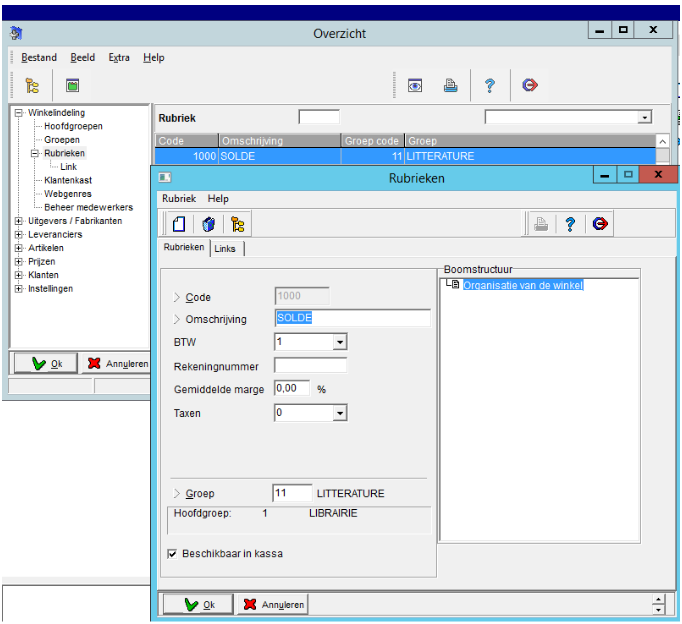682x624 pixels.
Task: Expand Uitgevers / Fabrikanten node
Action: pos(19,221)
